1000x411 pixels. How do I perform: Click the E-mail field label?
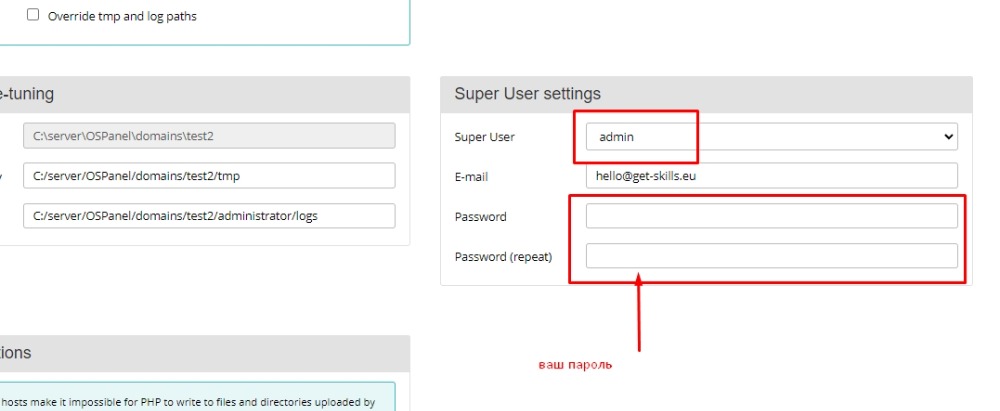[x=472, y=177]
